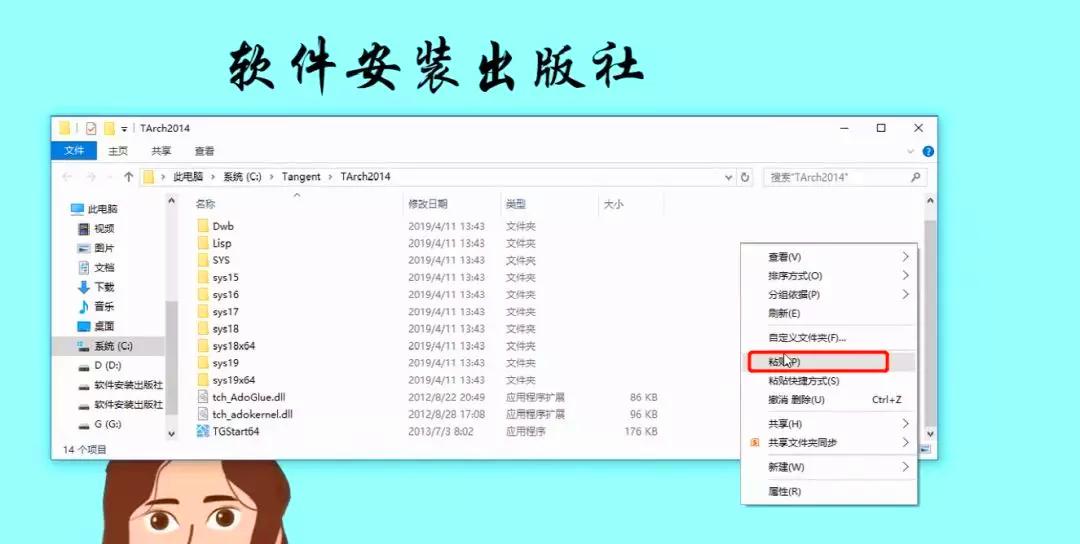The height and width of the screenshot is (544, 1080).
Task: Expand the 分组依据(P) submenu
Action: click(x=905, y=294)
